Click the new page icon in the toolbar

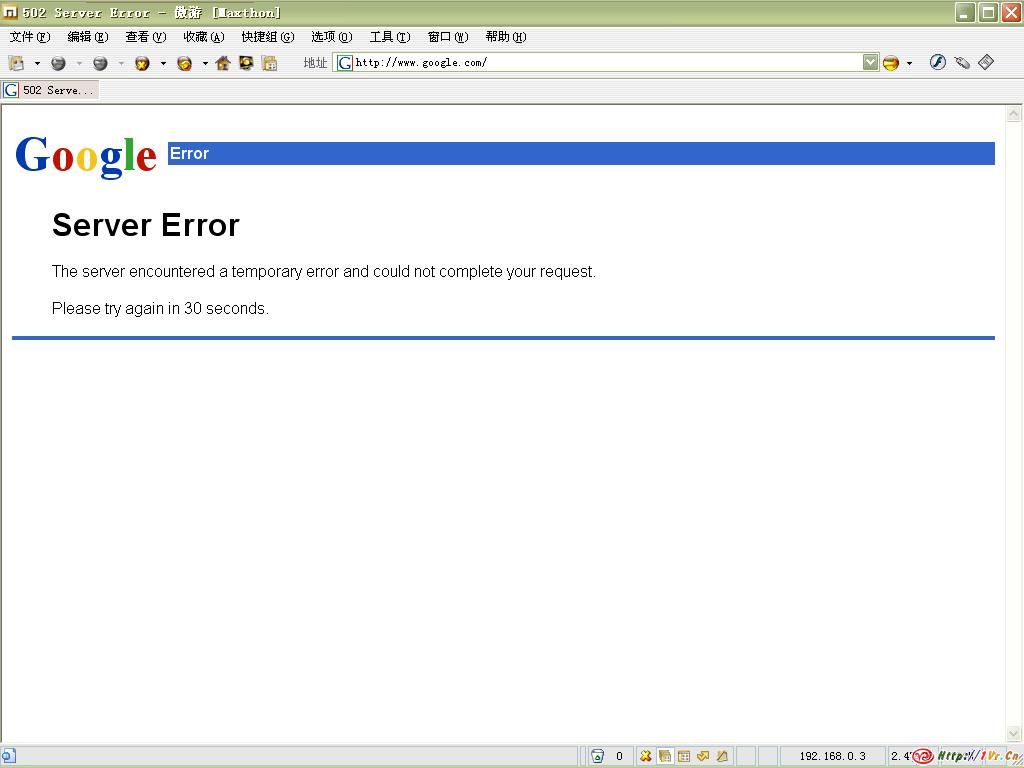pos(16,63)
